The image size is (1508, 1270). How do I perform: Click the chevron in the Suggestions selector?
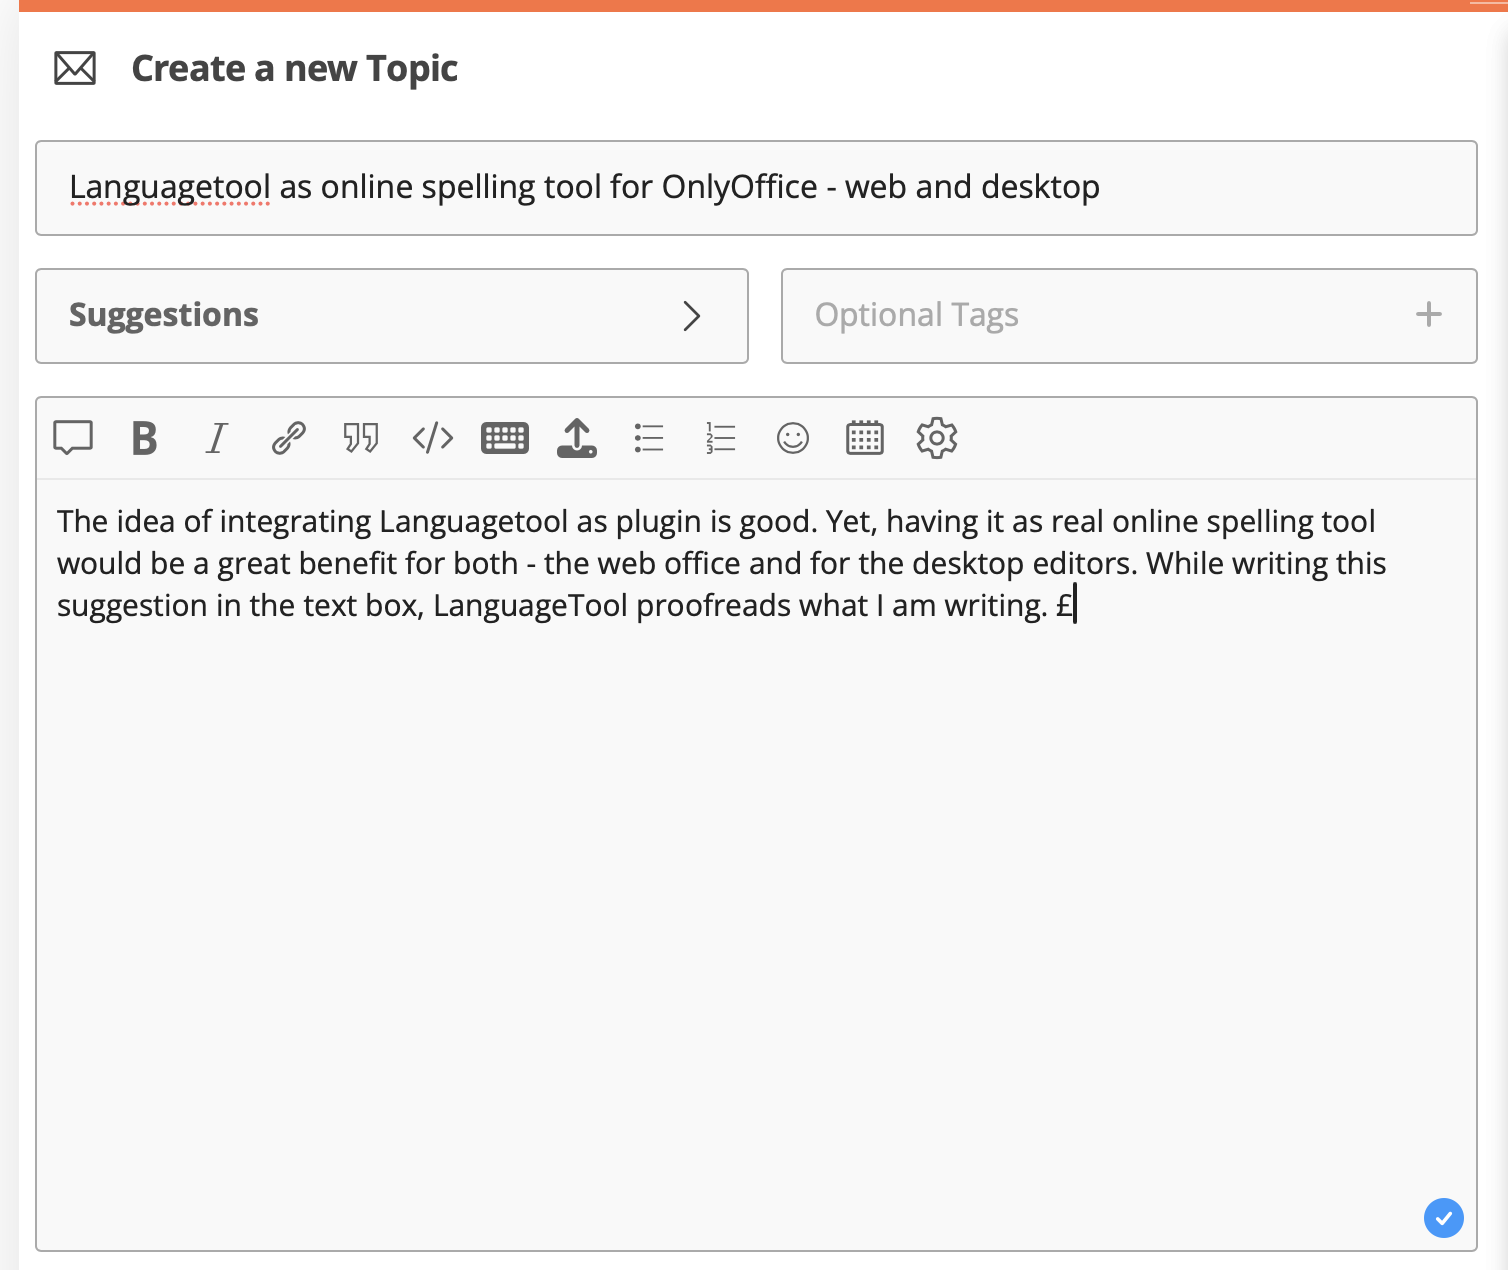click(x=691, y=316)
